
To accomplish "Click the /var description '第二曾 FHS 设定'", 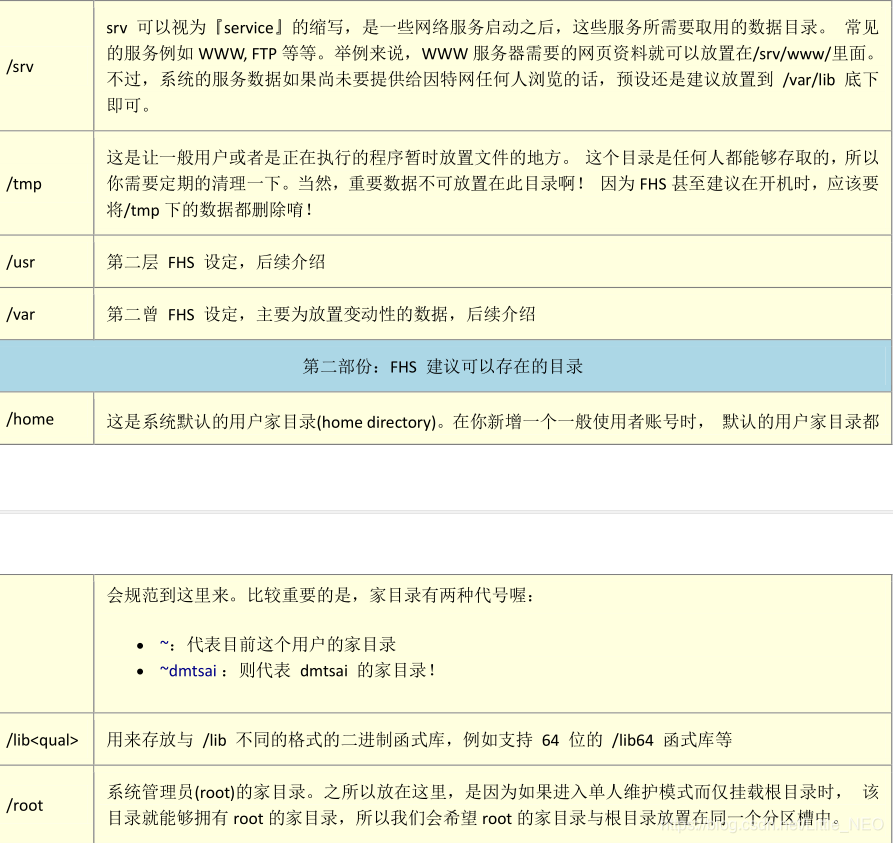I will click(173, 314).
